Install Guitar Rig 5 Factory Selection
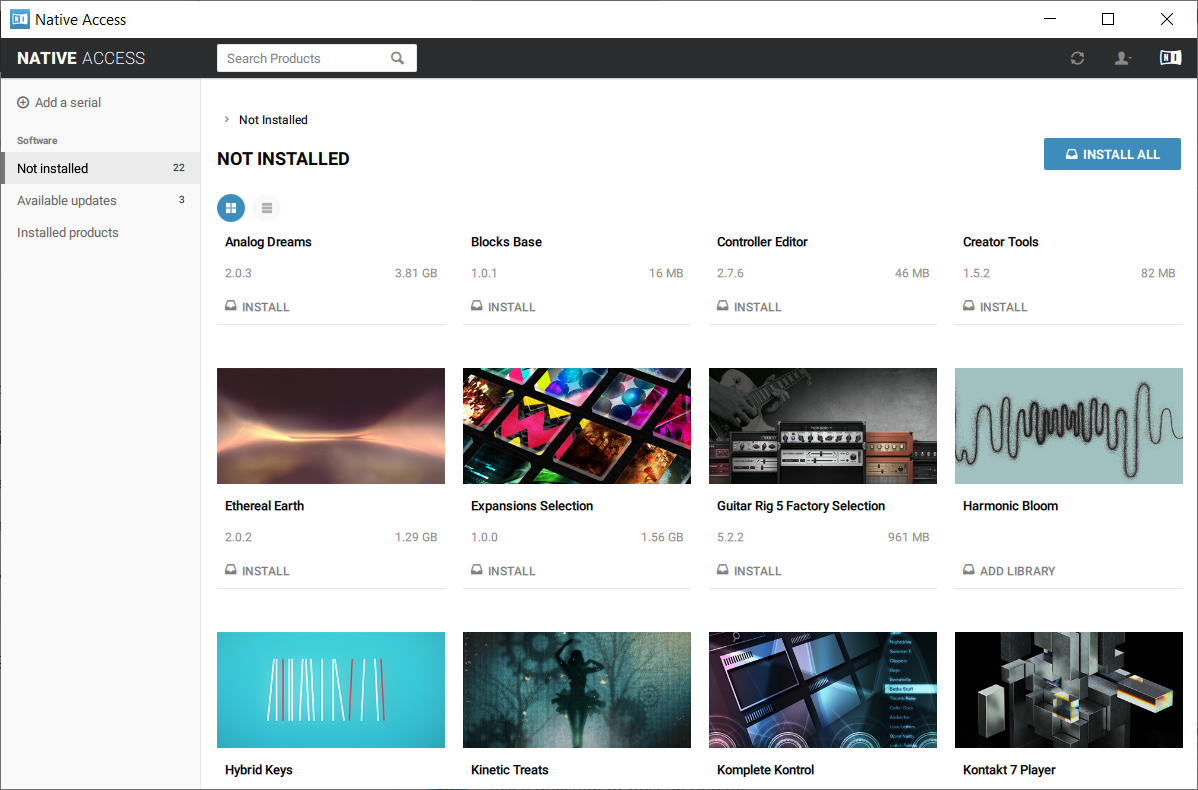 click(750, 571)
